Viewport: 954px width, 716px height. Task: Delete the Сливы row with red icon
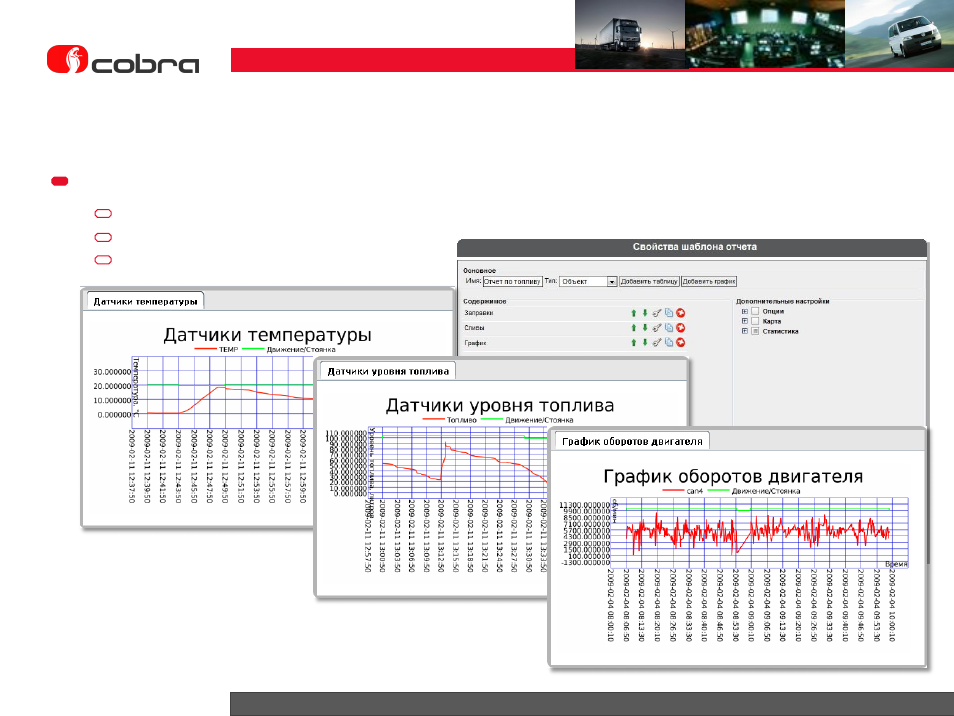681,328
